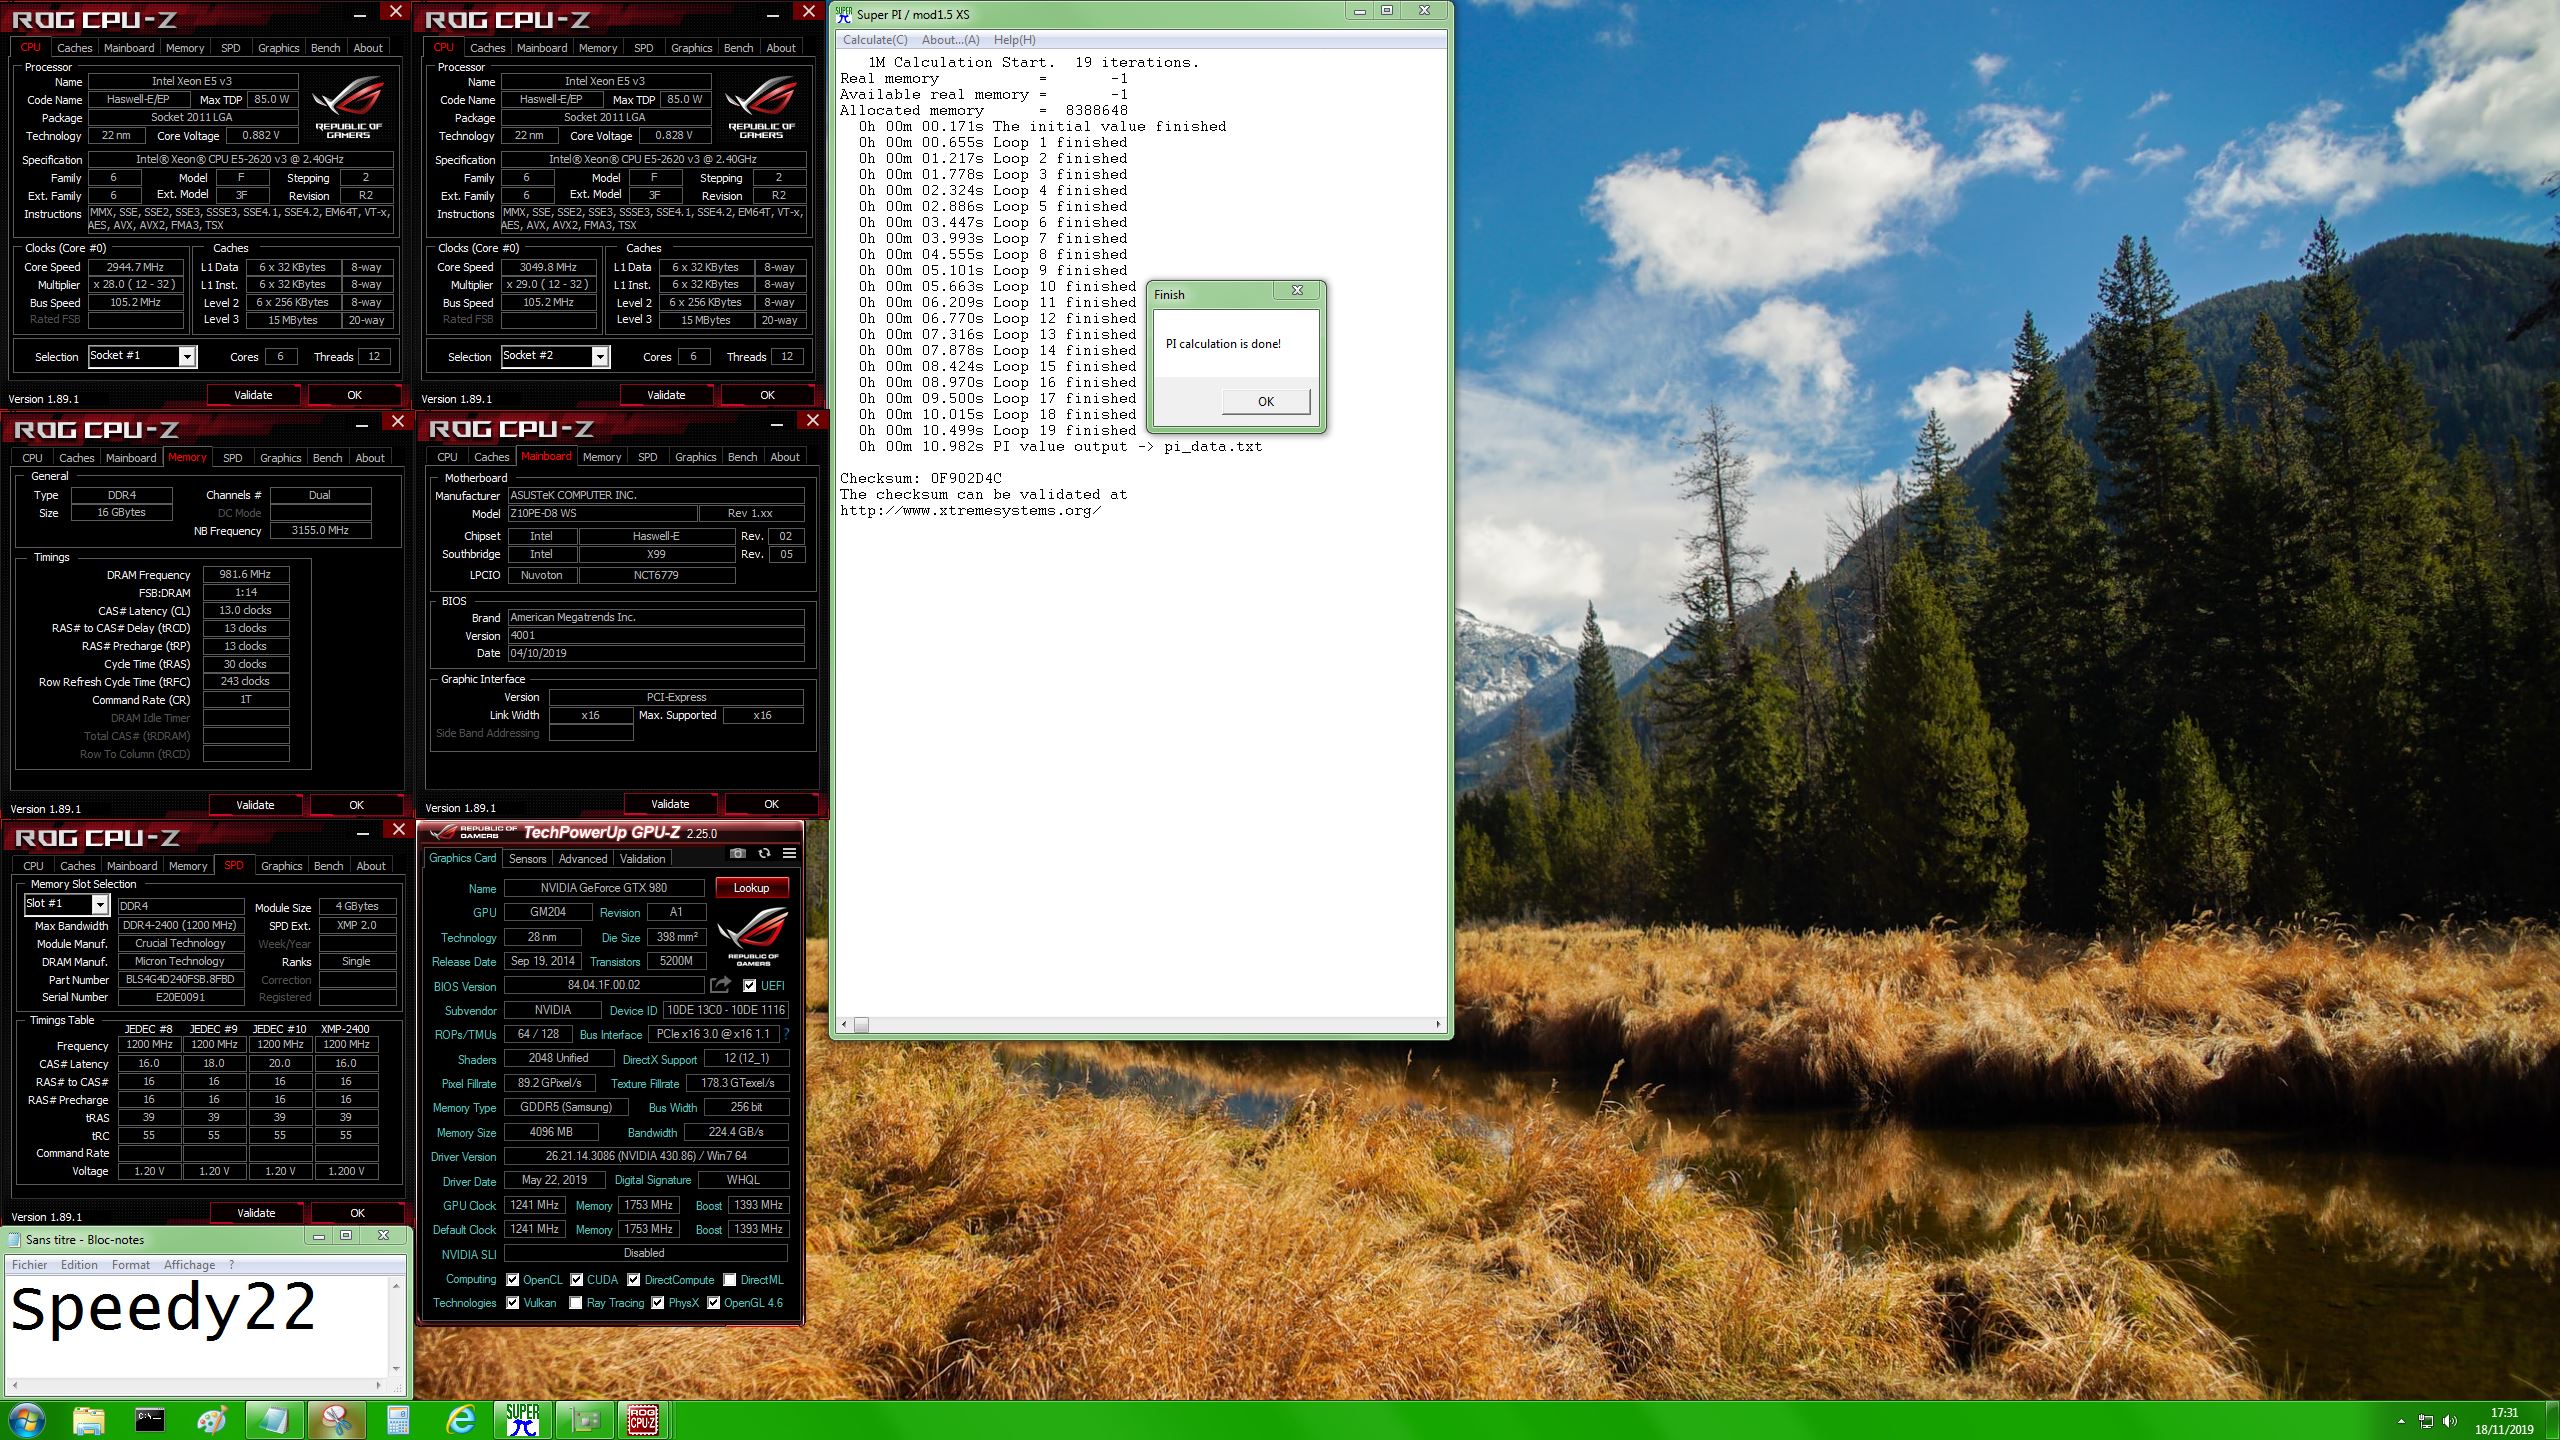Show hidden tray icons arrow
Viewport: 2560px width, 1440px height.
2401,1421
